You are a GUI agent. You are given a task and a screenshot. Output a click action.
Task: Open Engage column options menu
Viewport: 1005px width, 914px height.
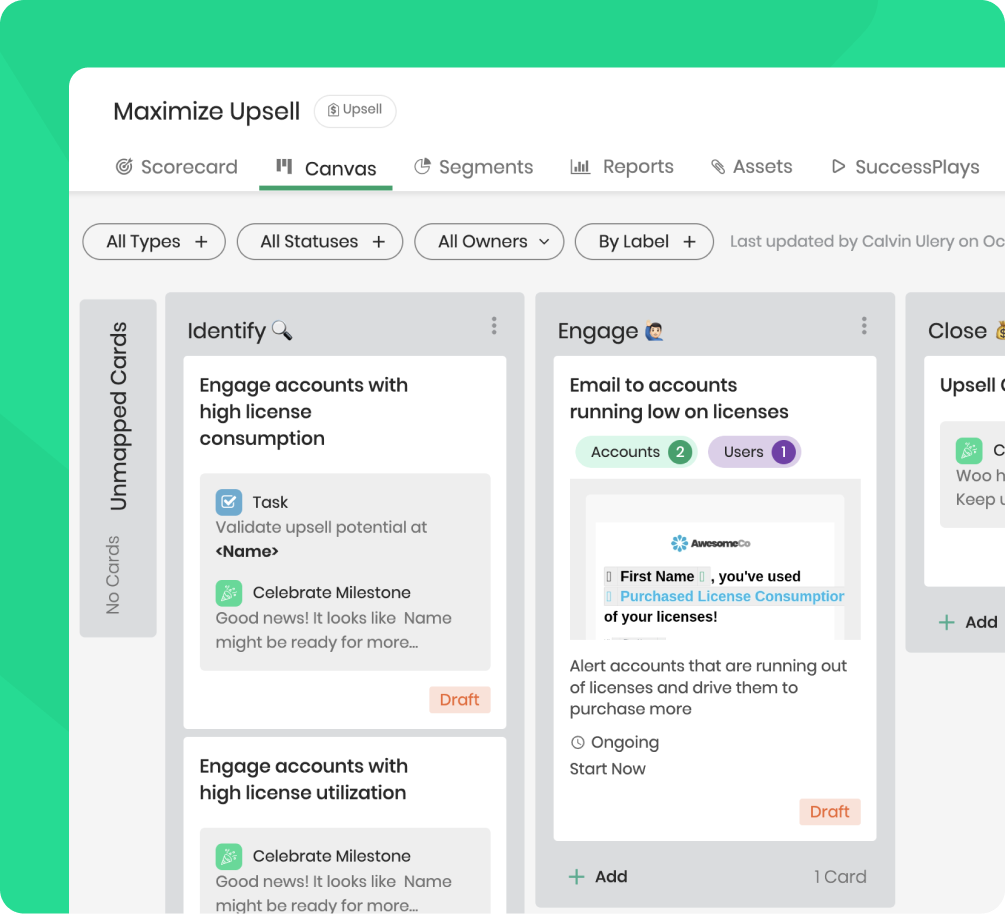864,326
